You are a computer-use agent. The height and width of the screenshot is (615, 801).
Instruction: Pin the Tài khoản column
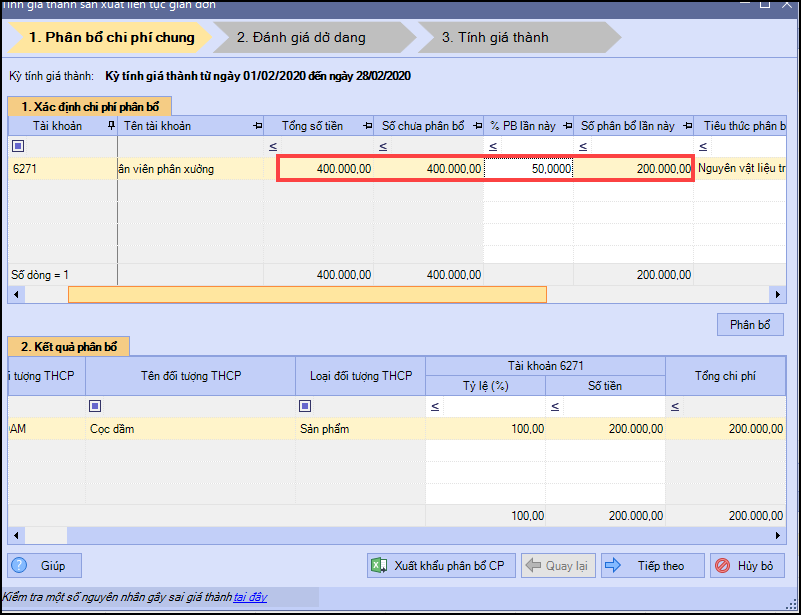(x=111, y=126)
